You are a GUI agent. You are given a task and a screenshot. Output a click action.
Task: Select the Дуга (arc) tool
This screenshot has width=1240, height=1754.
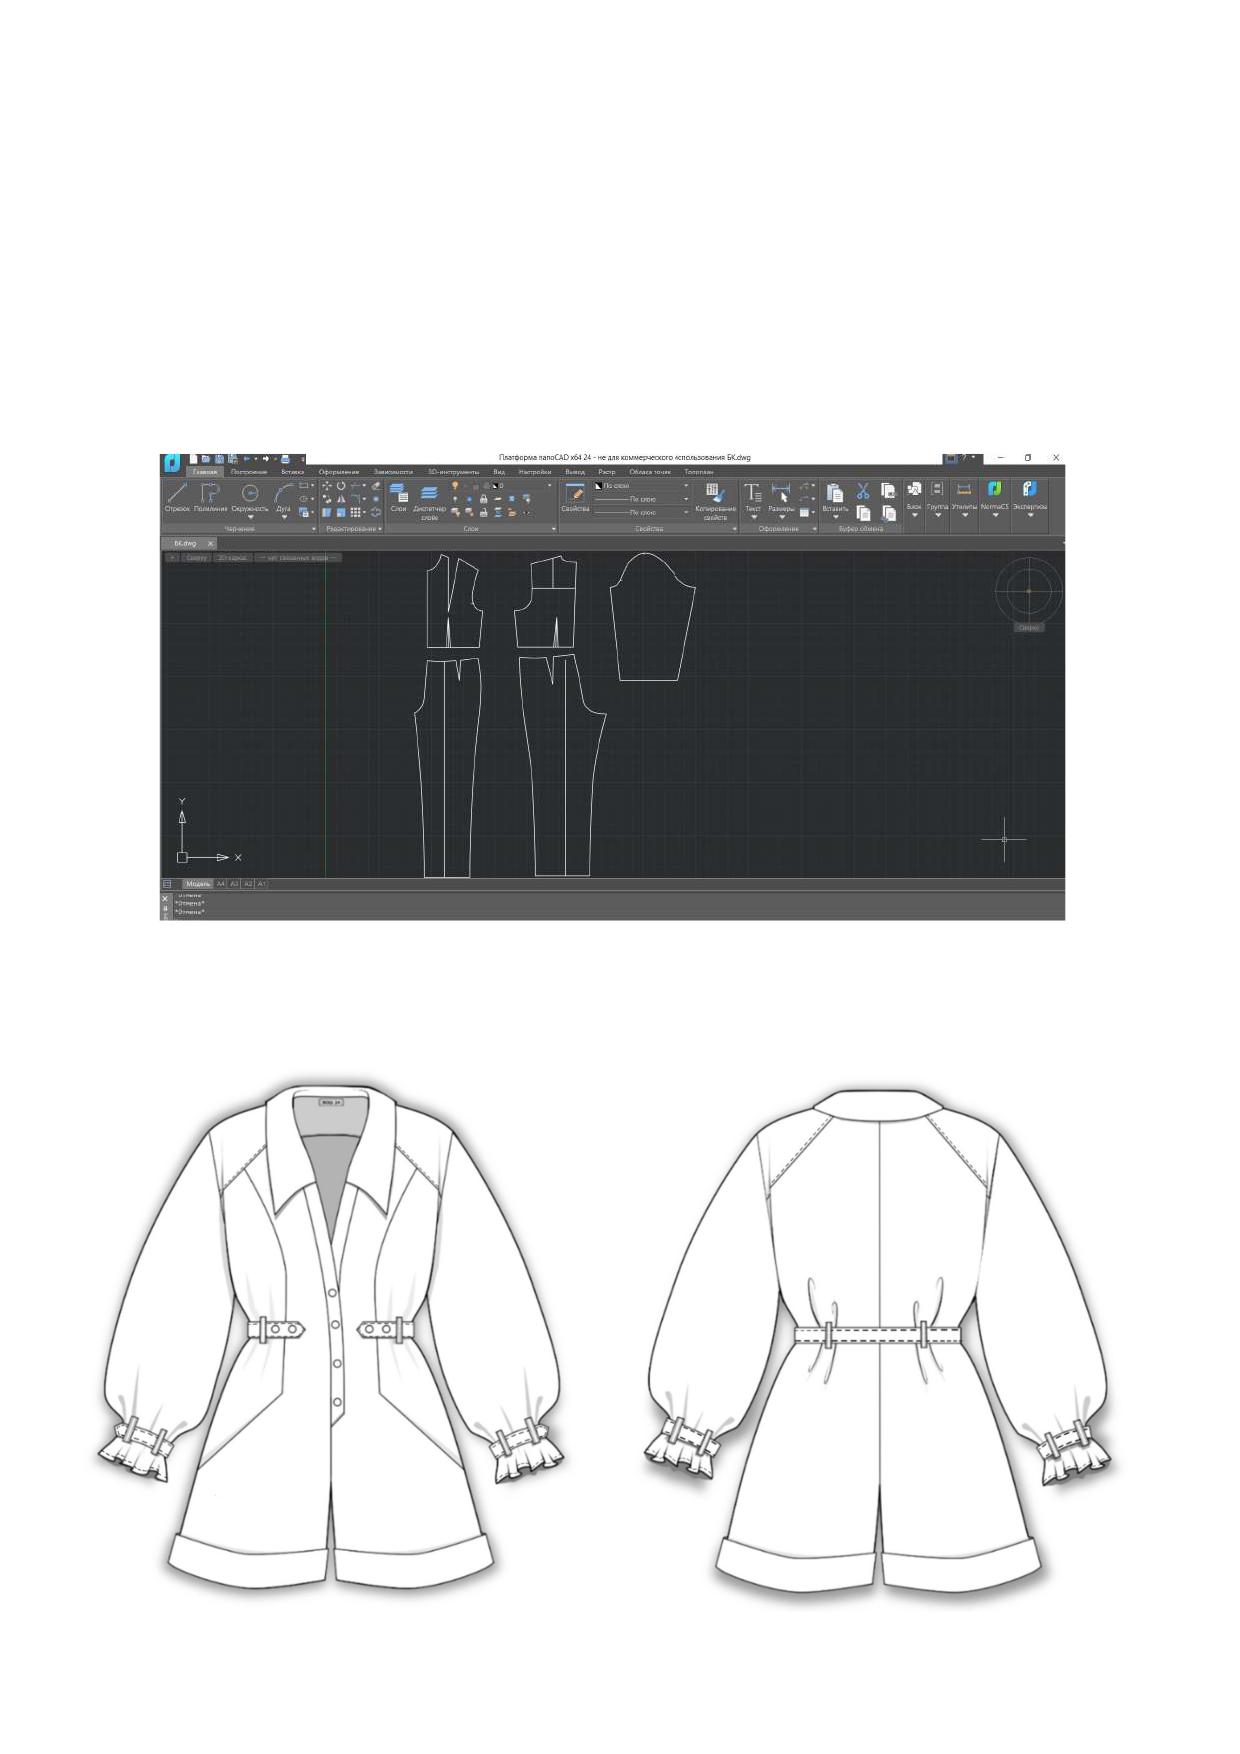pos(284,498)
